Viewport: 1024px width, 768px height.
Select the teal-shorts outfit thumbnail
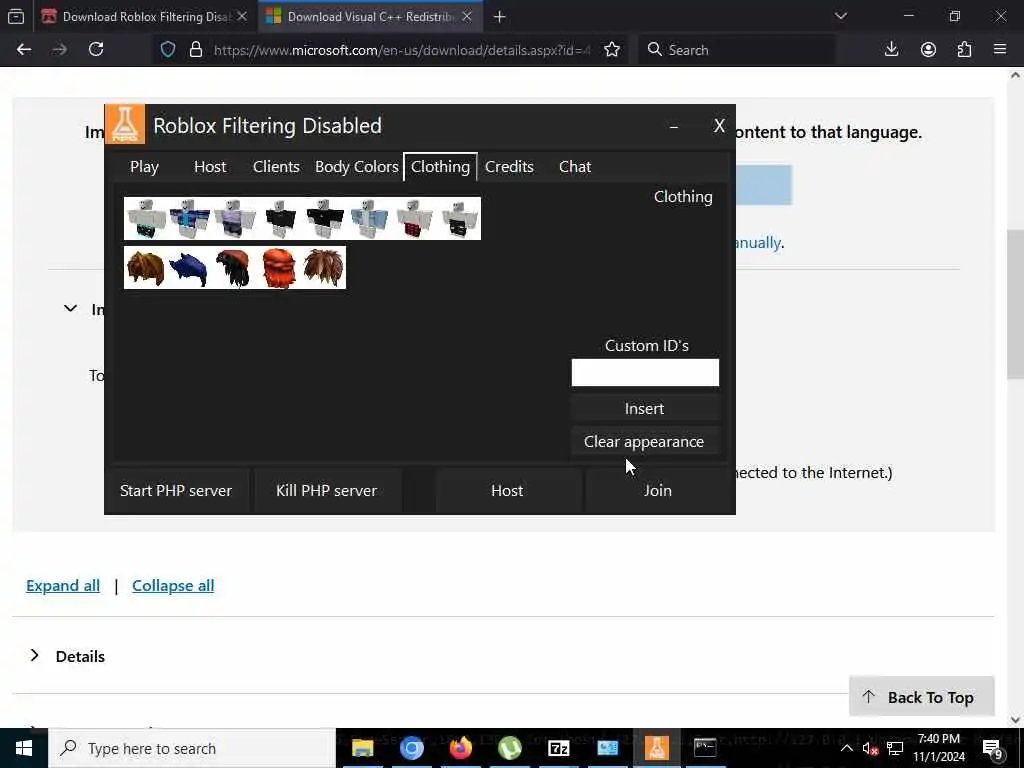click(x=146, y=219)
